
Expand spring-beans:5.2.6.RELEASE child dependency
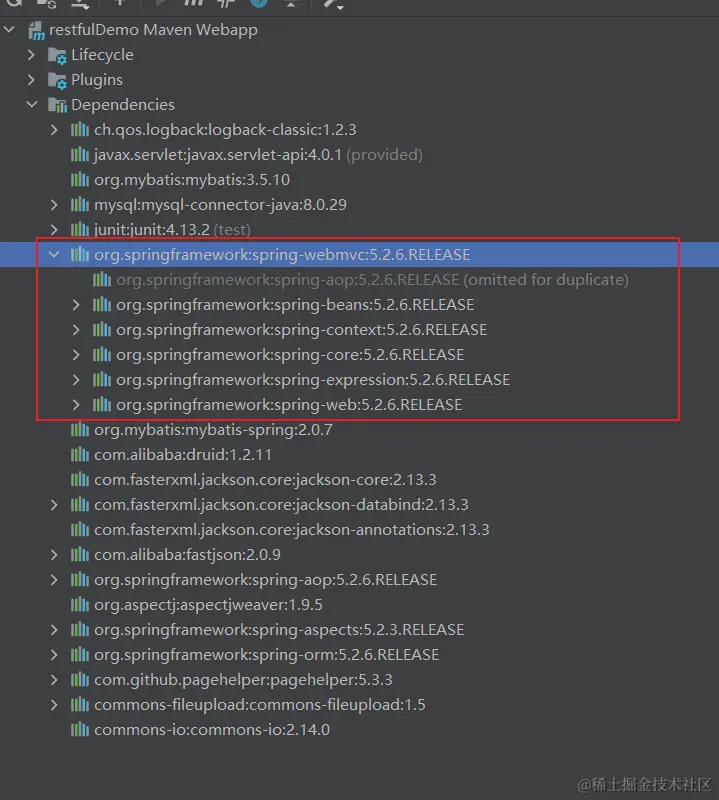click(76, 305)
